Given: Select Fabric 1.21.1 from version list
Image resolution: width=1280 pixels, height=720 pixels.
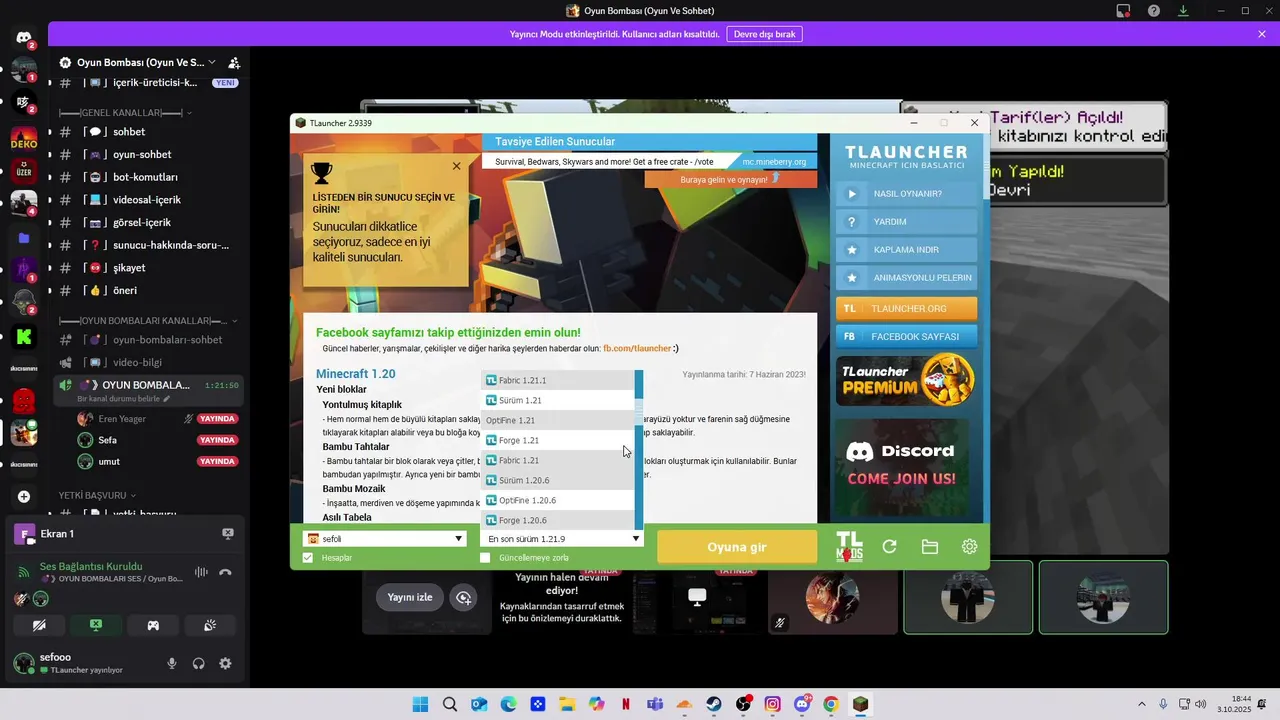Looking at the screenshot, I should 558,380.
